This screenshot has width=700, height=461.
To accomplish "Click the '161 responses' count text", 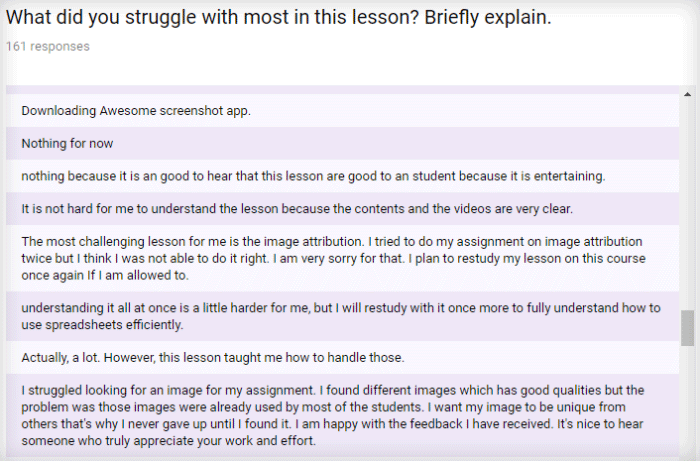I will [48, 46].
